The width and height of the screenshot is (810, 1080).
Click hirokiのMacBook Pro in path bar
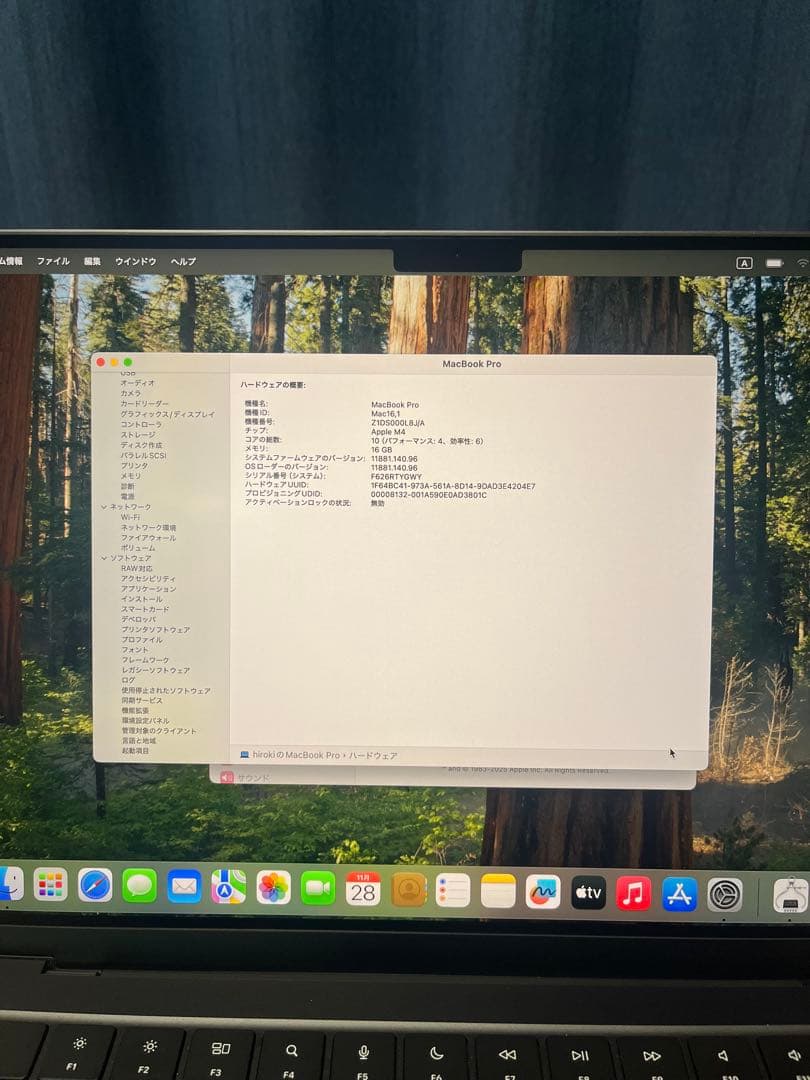[296, 755]
